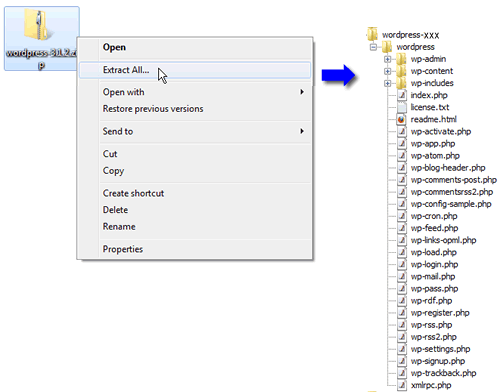Select the wp-rss.php file name
This screenshot has width=500, height=392.
click(431, 325)
